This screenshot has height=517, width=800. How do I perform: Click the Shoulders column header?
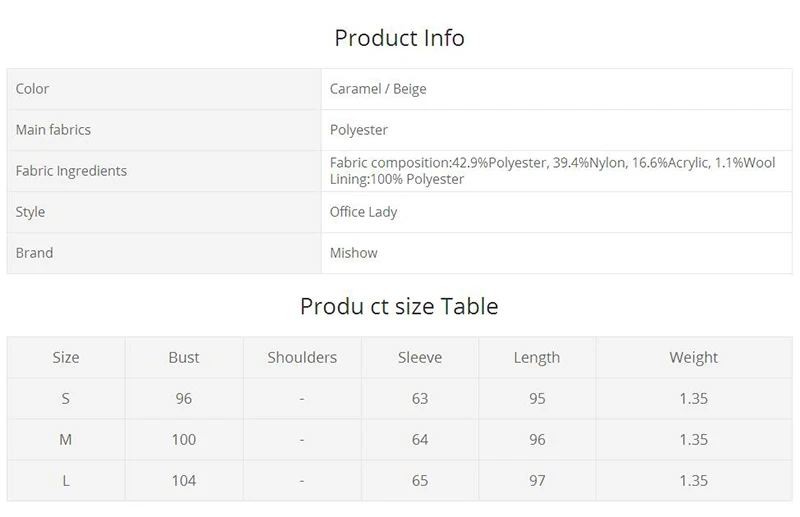click(x=302, y=357)
